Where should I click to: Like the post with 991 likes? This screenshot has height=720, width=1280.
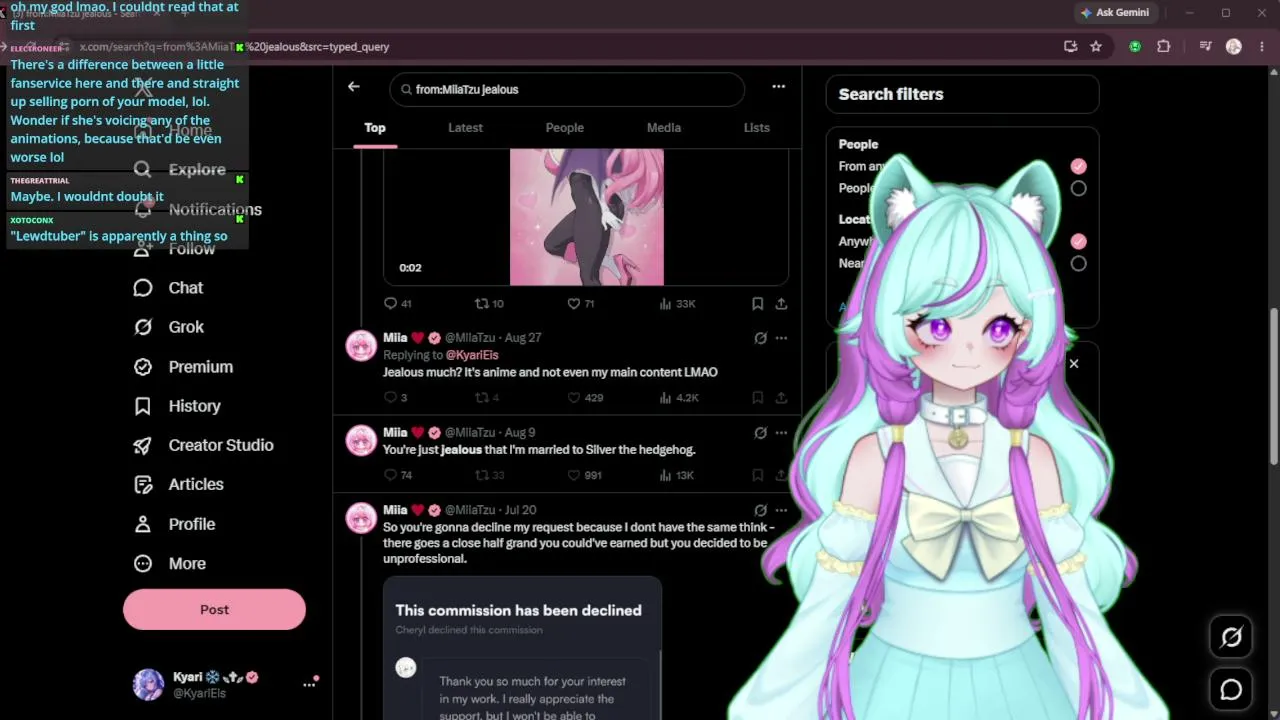585,476
